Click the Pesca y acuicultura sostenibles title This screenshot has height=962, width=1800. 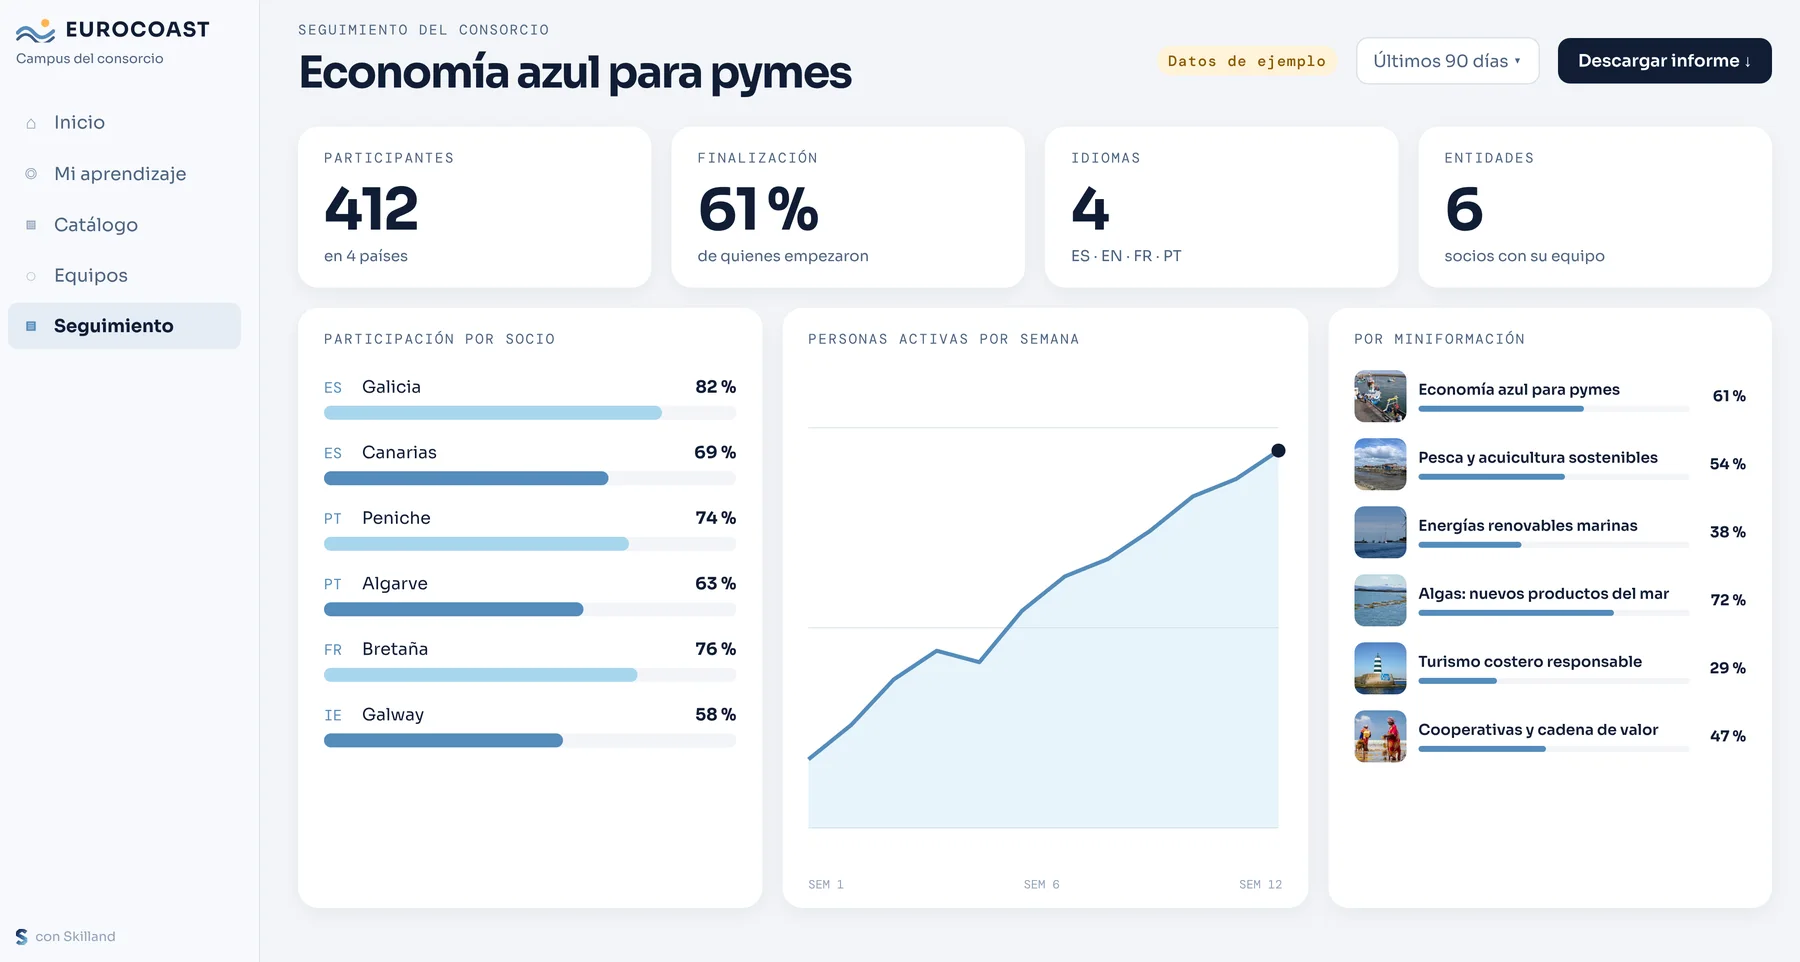[1538, 457]
